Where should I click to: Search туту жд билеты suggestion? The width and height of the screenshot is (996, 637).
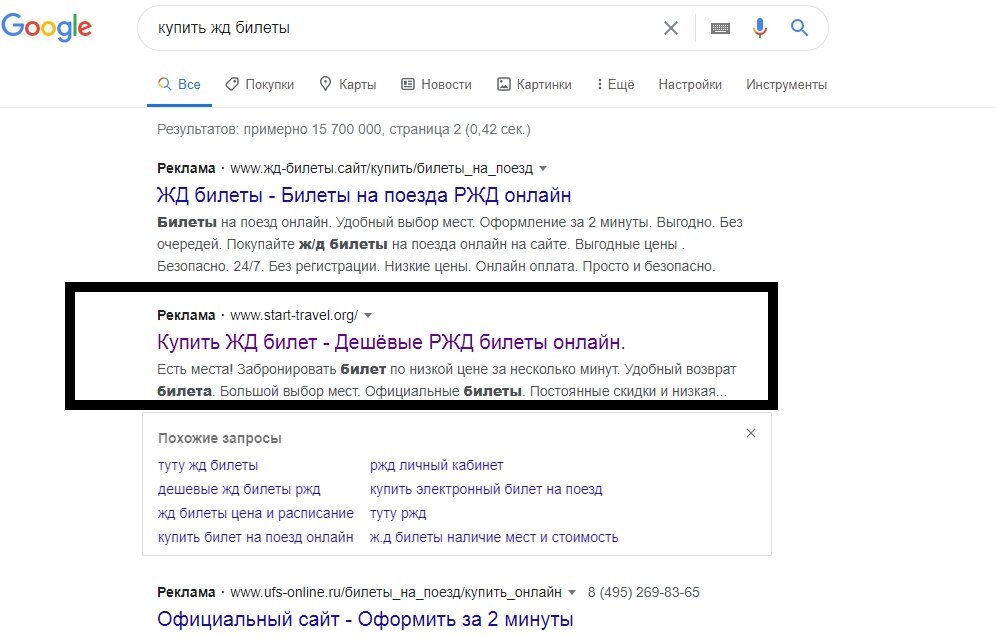tap(208, 465)
